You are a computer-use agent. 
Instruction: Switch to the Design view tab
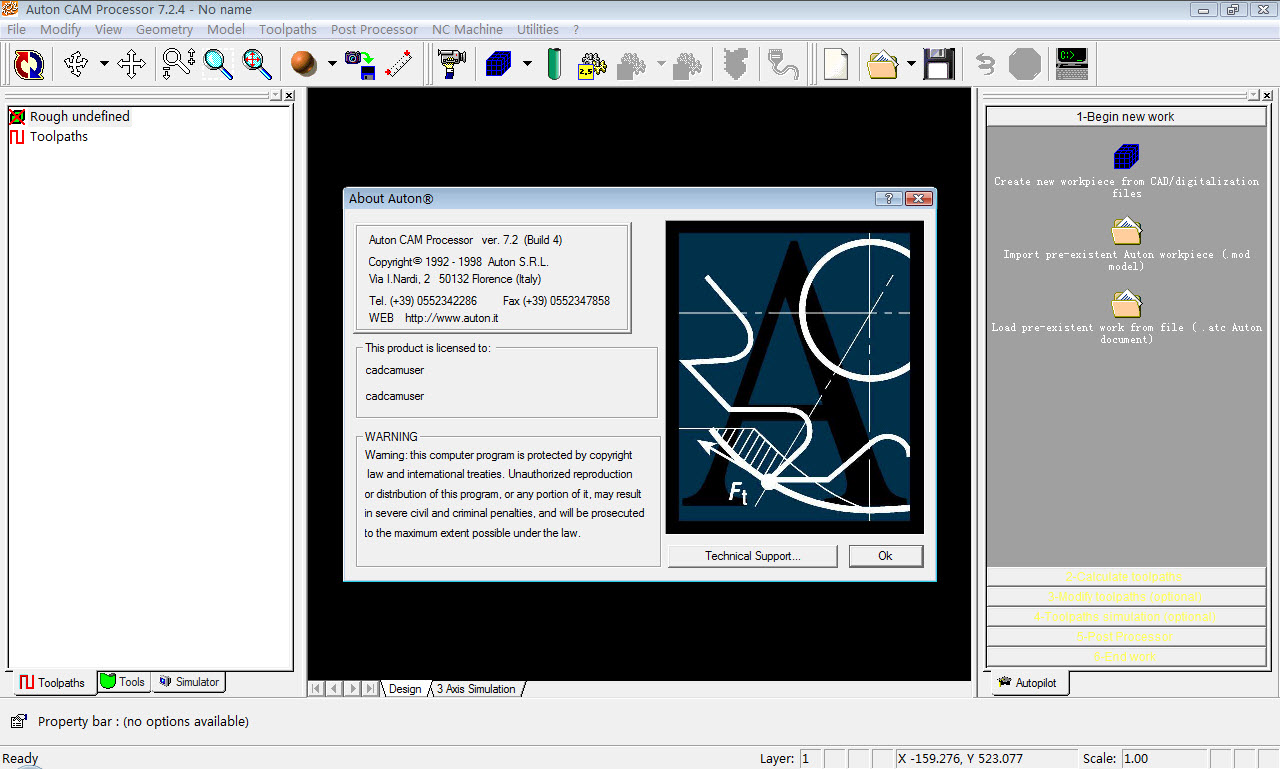pos(405,688)
